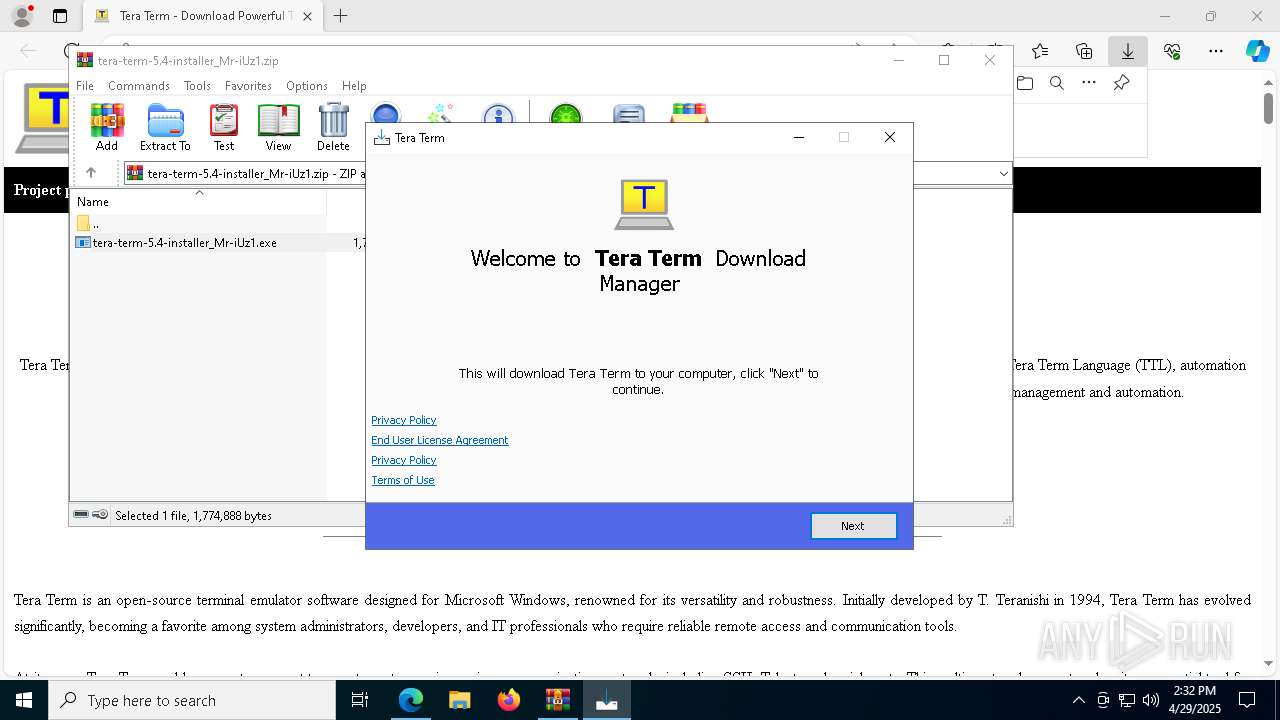Open downloads folder icon in downloads flyout
This screenshot has height=720, width=1280.
pos(1025,83)
